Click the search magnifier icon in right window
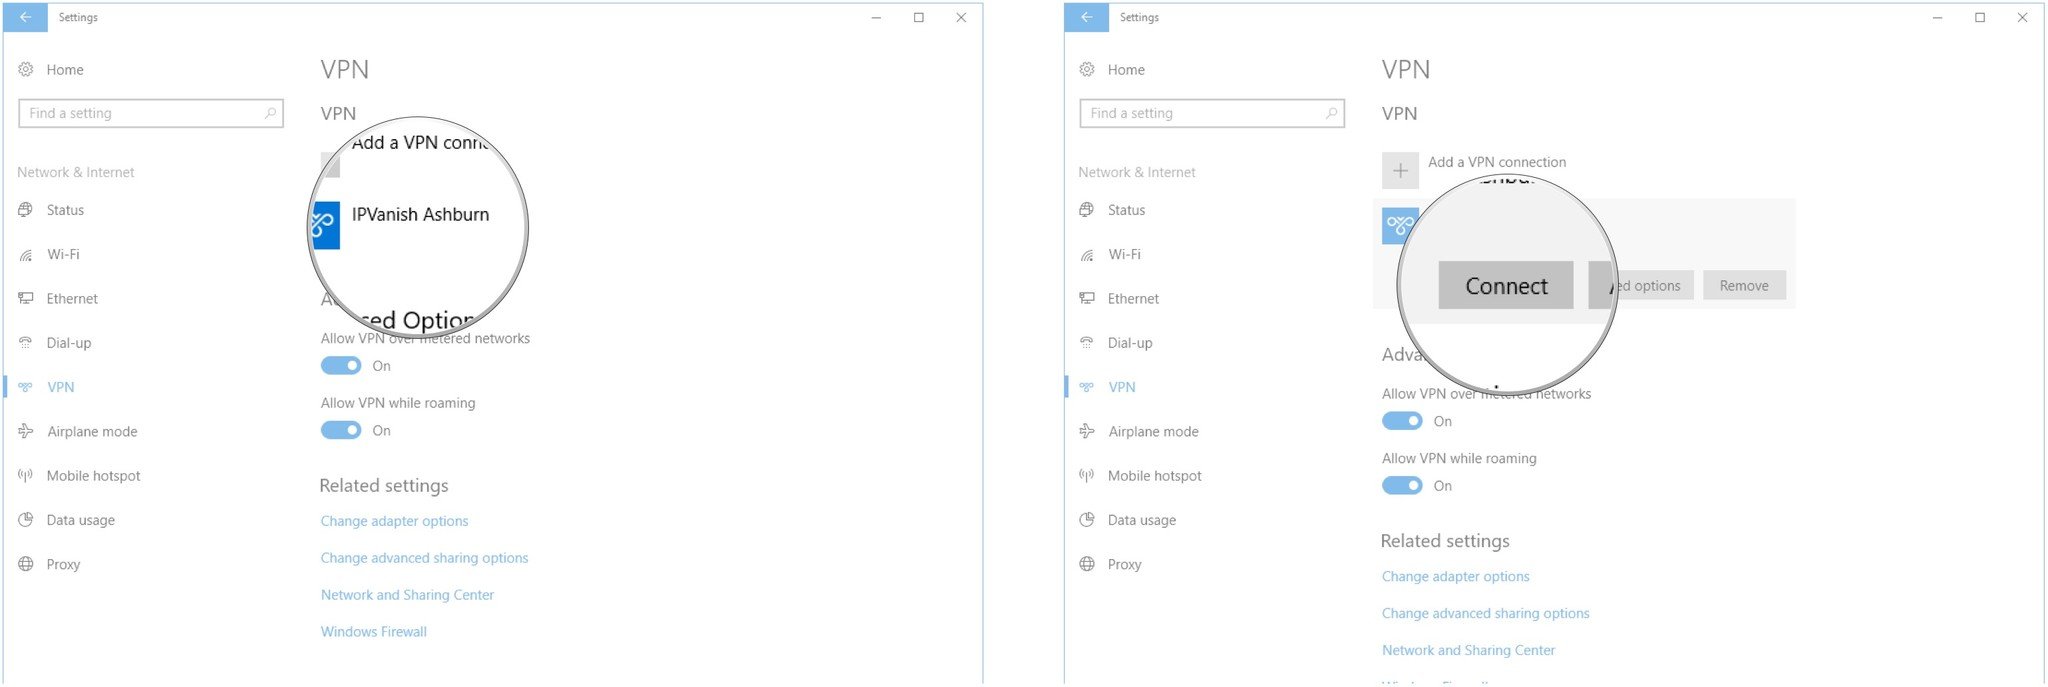This screenshot has width=2048, height=687. tap(1331, 113)
